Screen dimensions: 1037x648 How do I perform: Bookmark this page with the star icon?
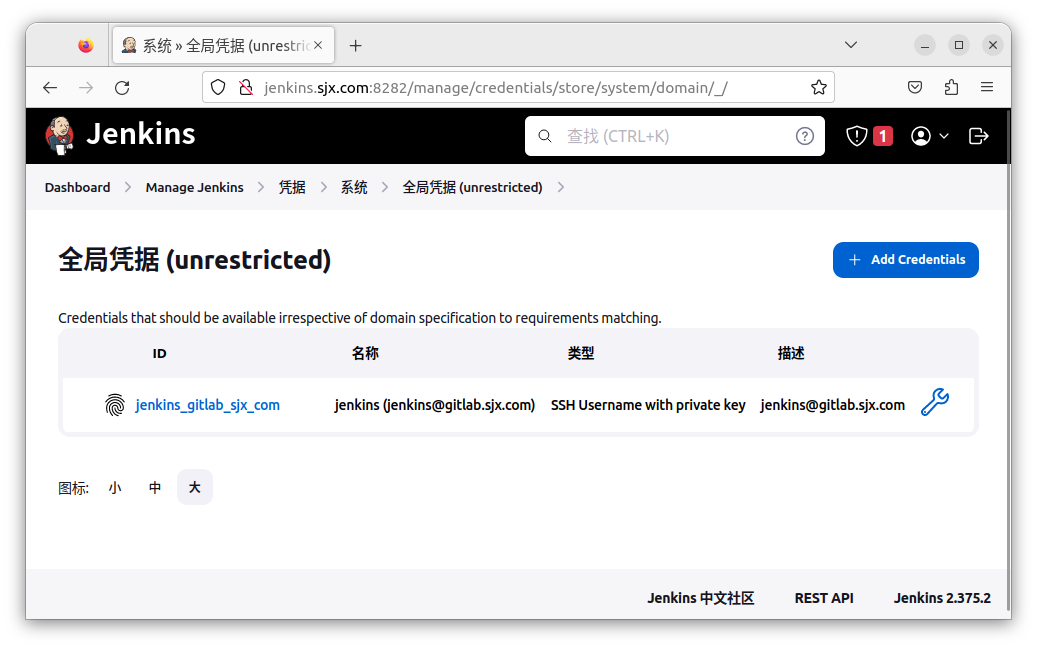pos(818,87)
